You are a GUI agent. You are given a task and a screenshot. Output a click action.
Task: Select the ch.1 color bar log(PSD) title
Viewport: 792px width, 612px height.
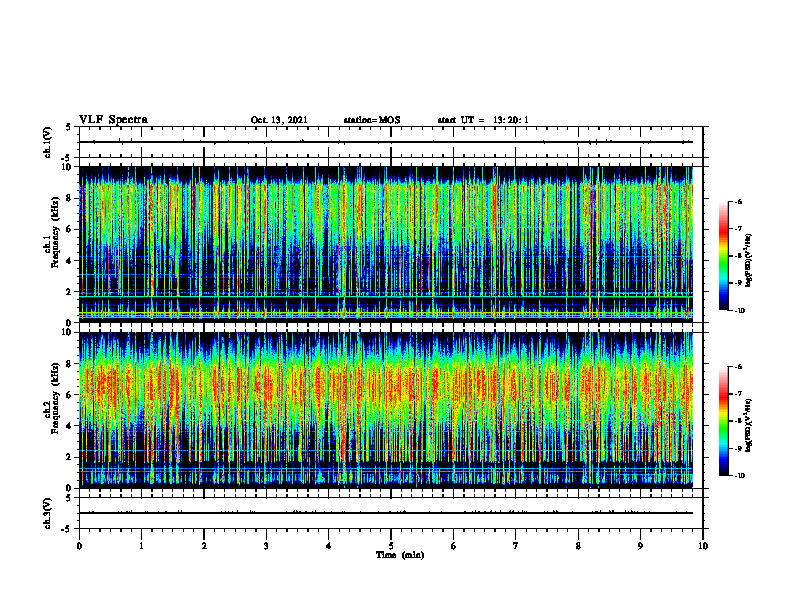(x=748, y=261)
